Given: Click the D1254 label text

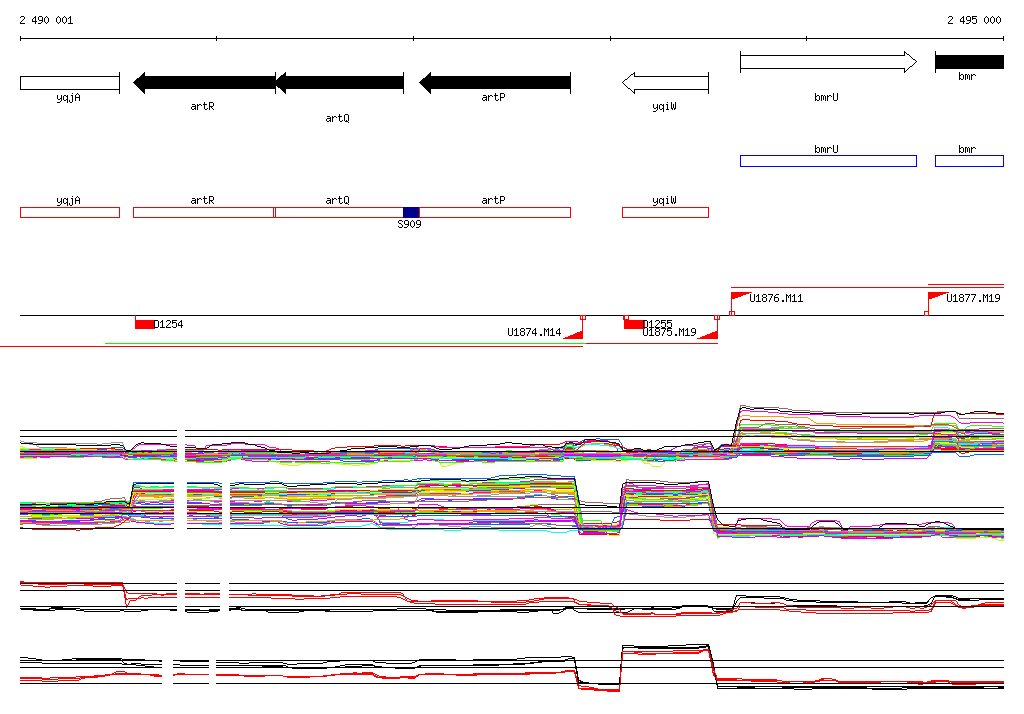Looking at the screenshot, I should coord(168,324).
